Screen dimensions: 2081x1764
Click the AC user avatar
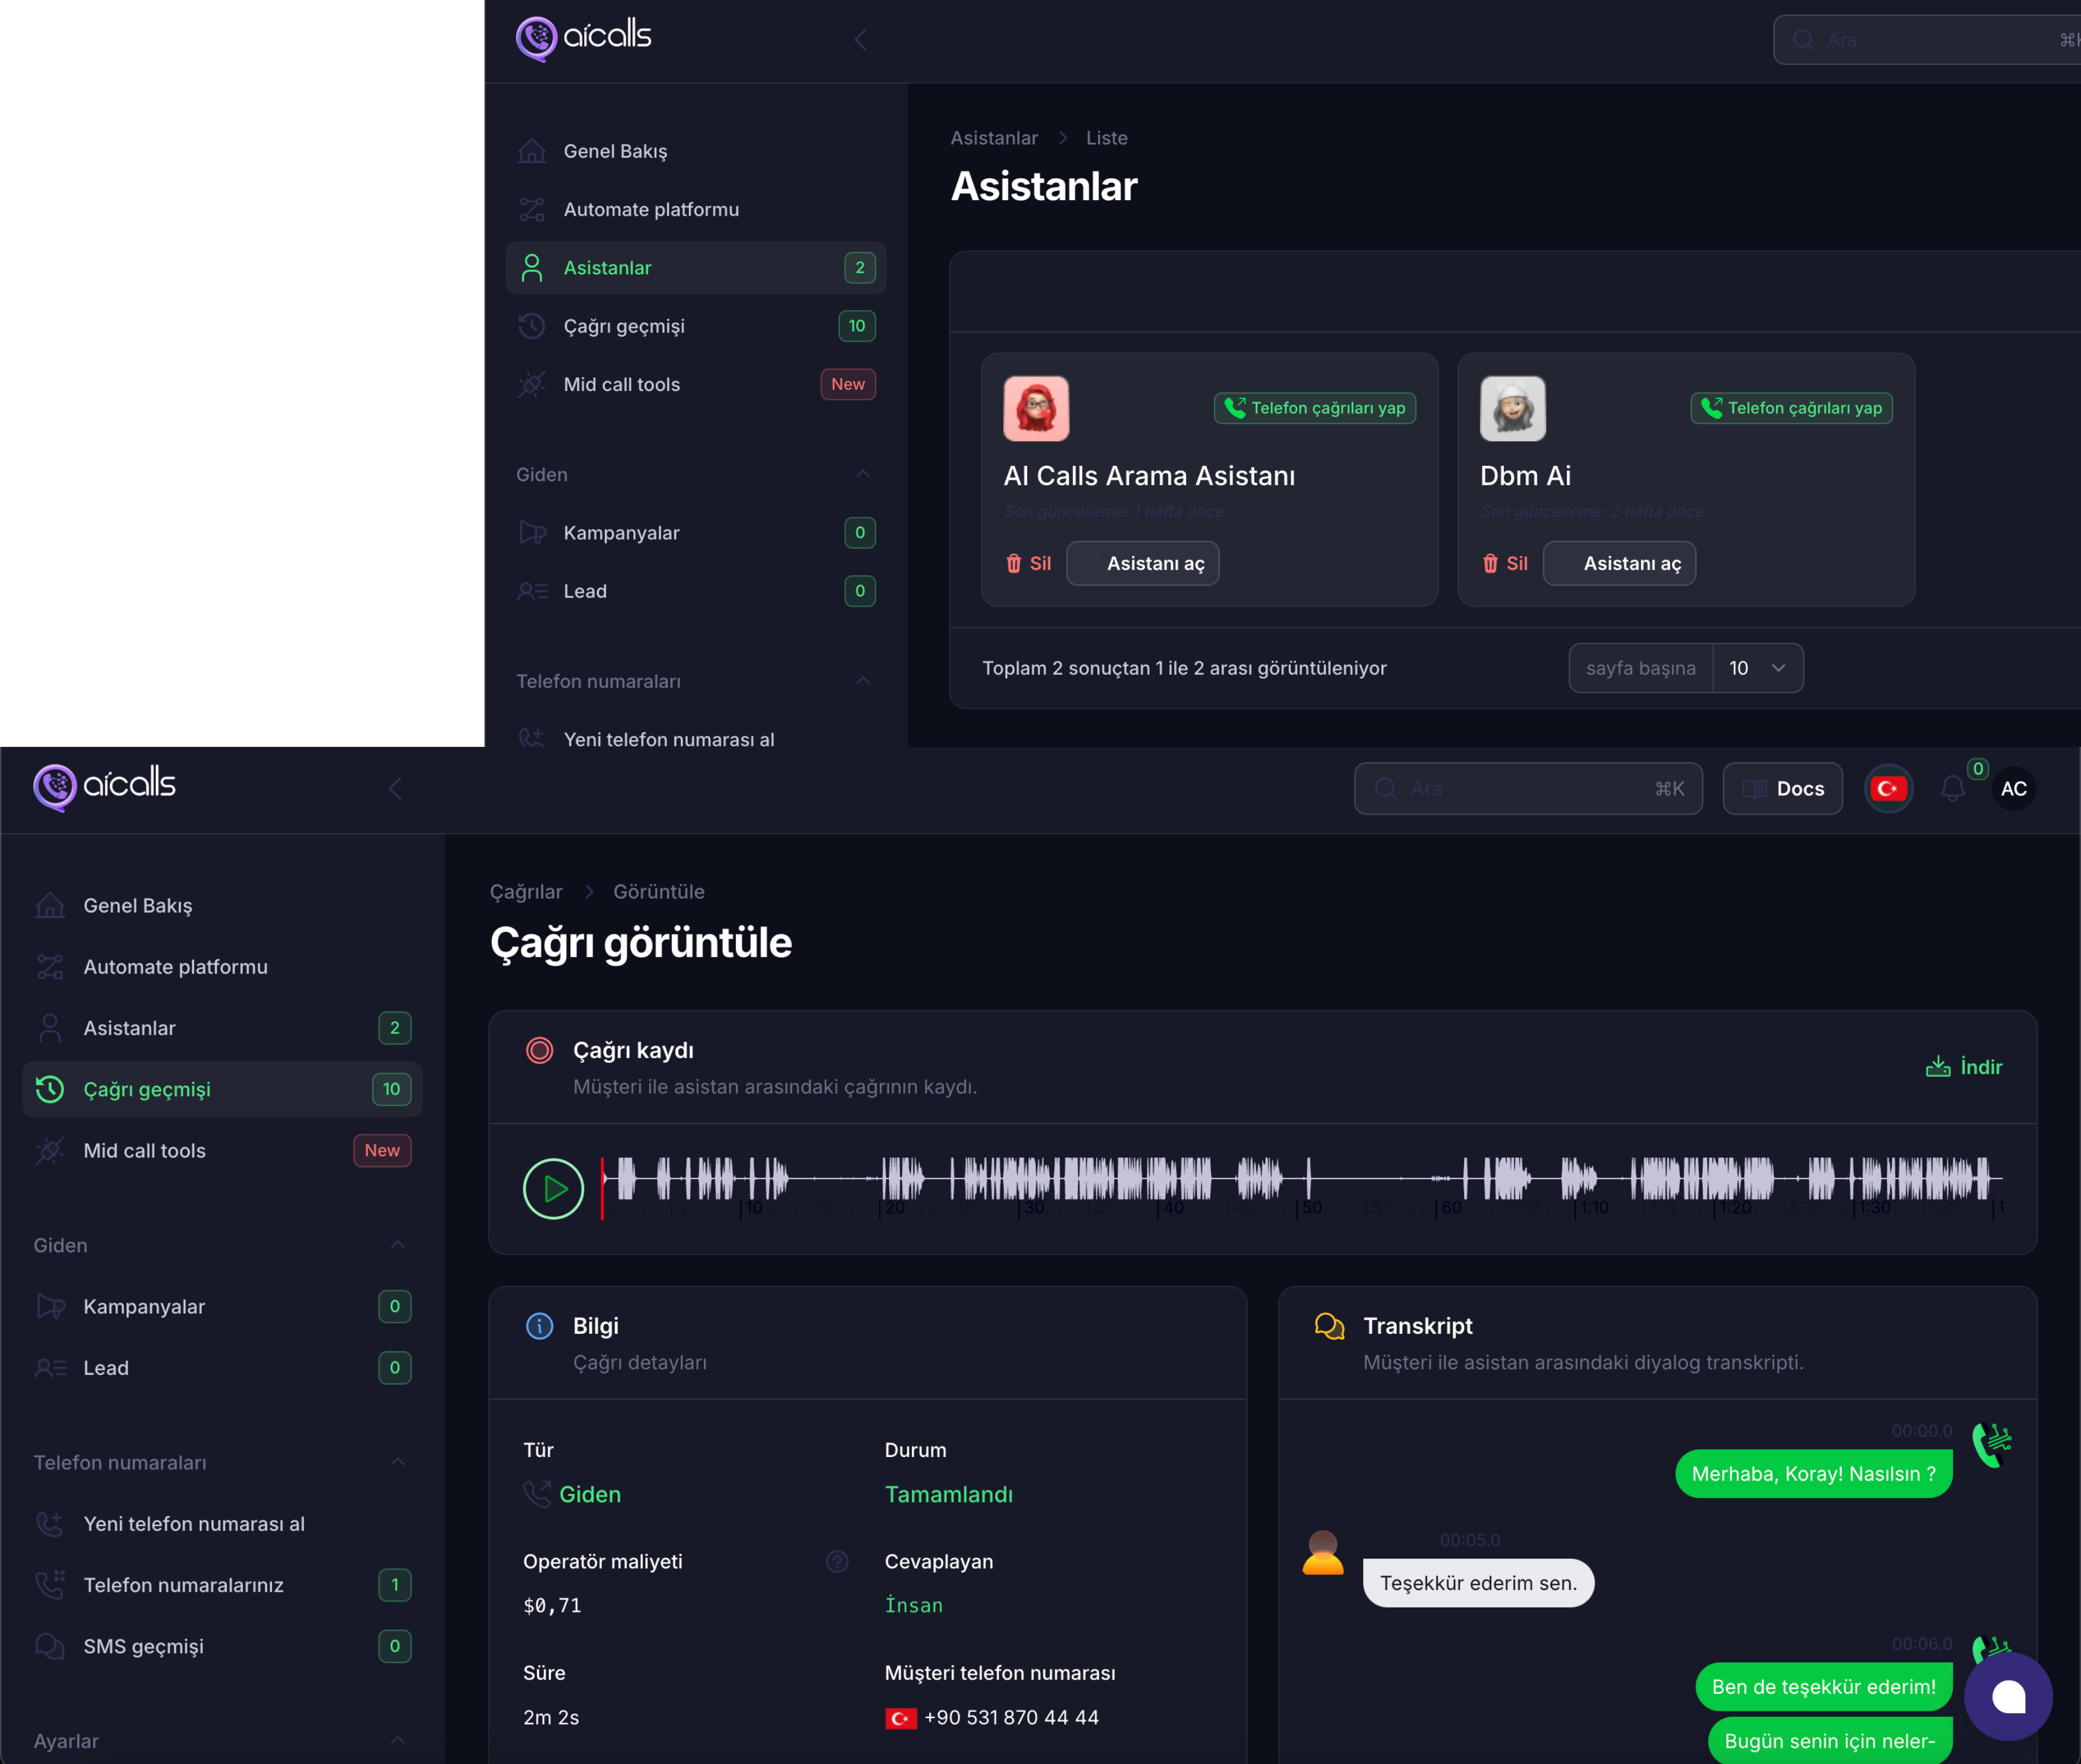(x=2013, y=789)
